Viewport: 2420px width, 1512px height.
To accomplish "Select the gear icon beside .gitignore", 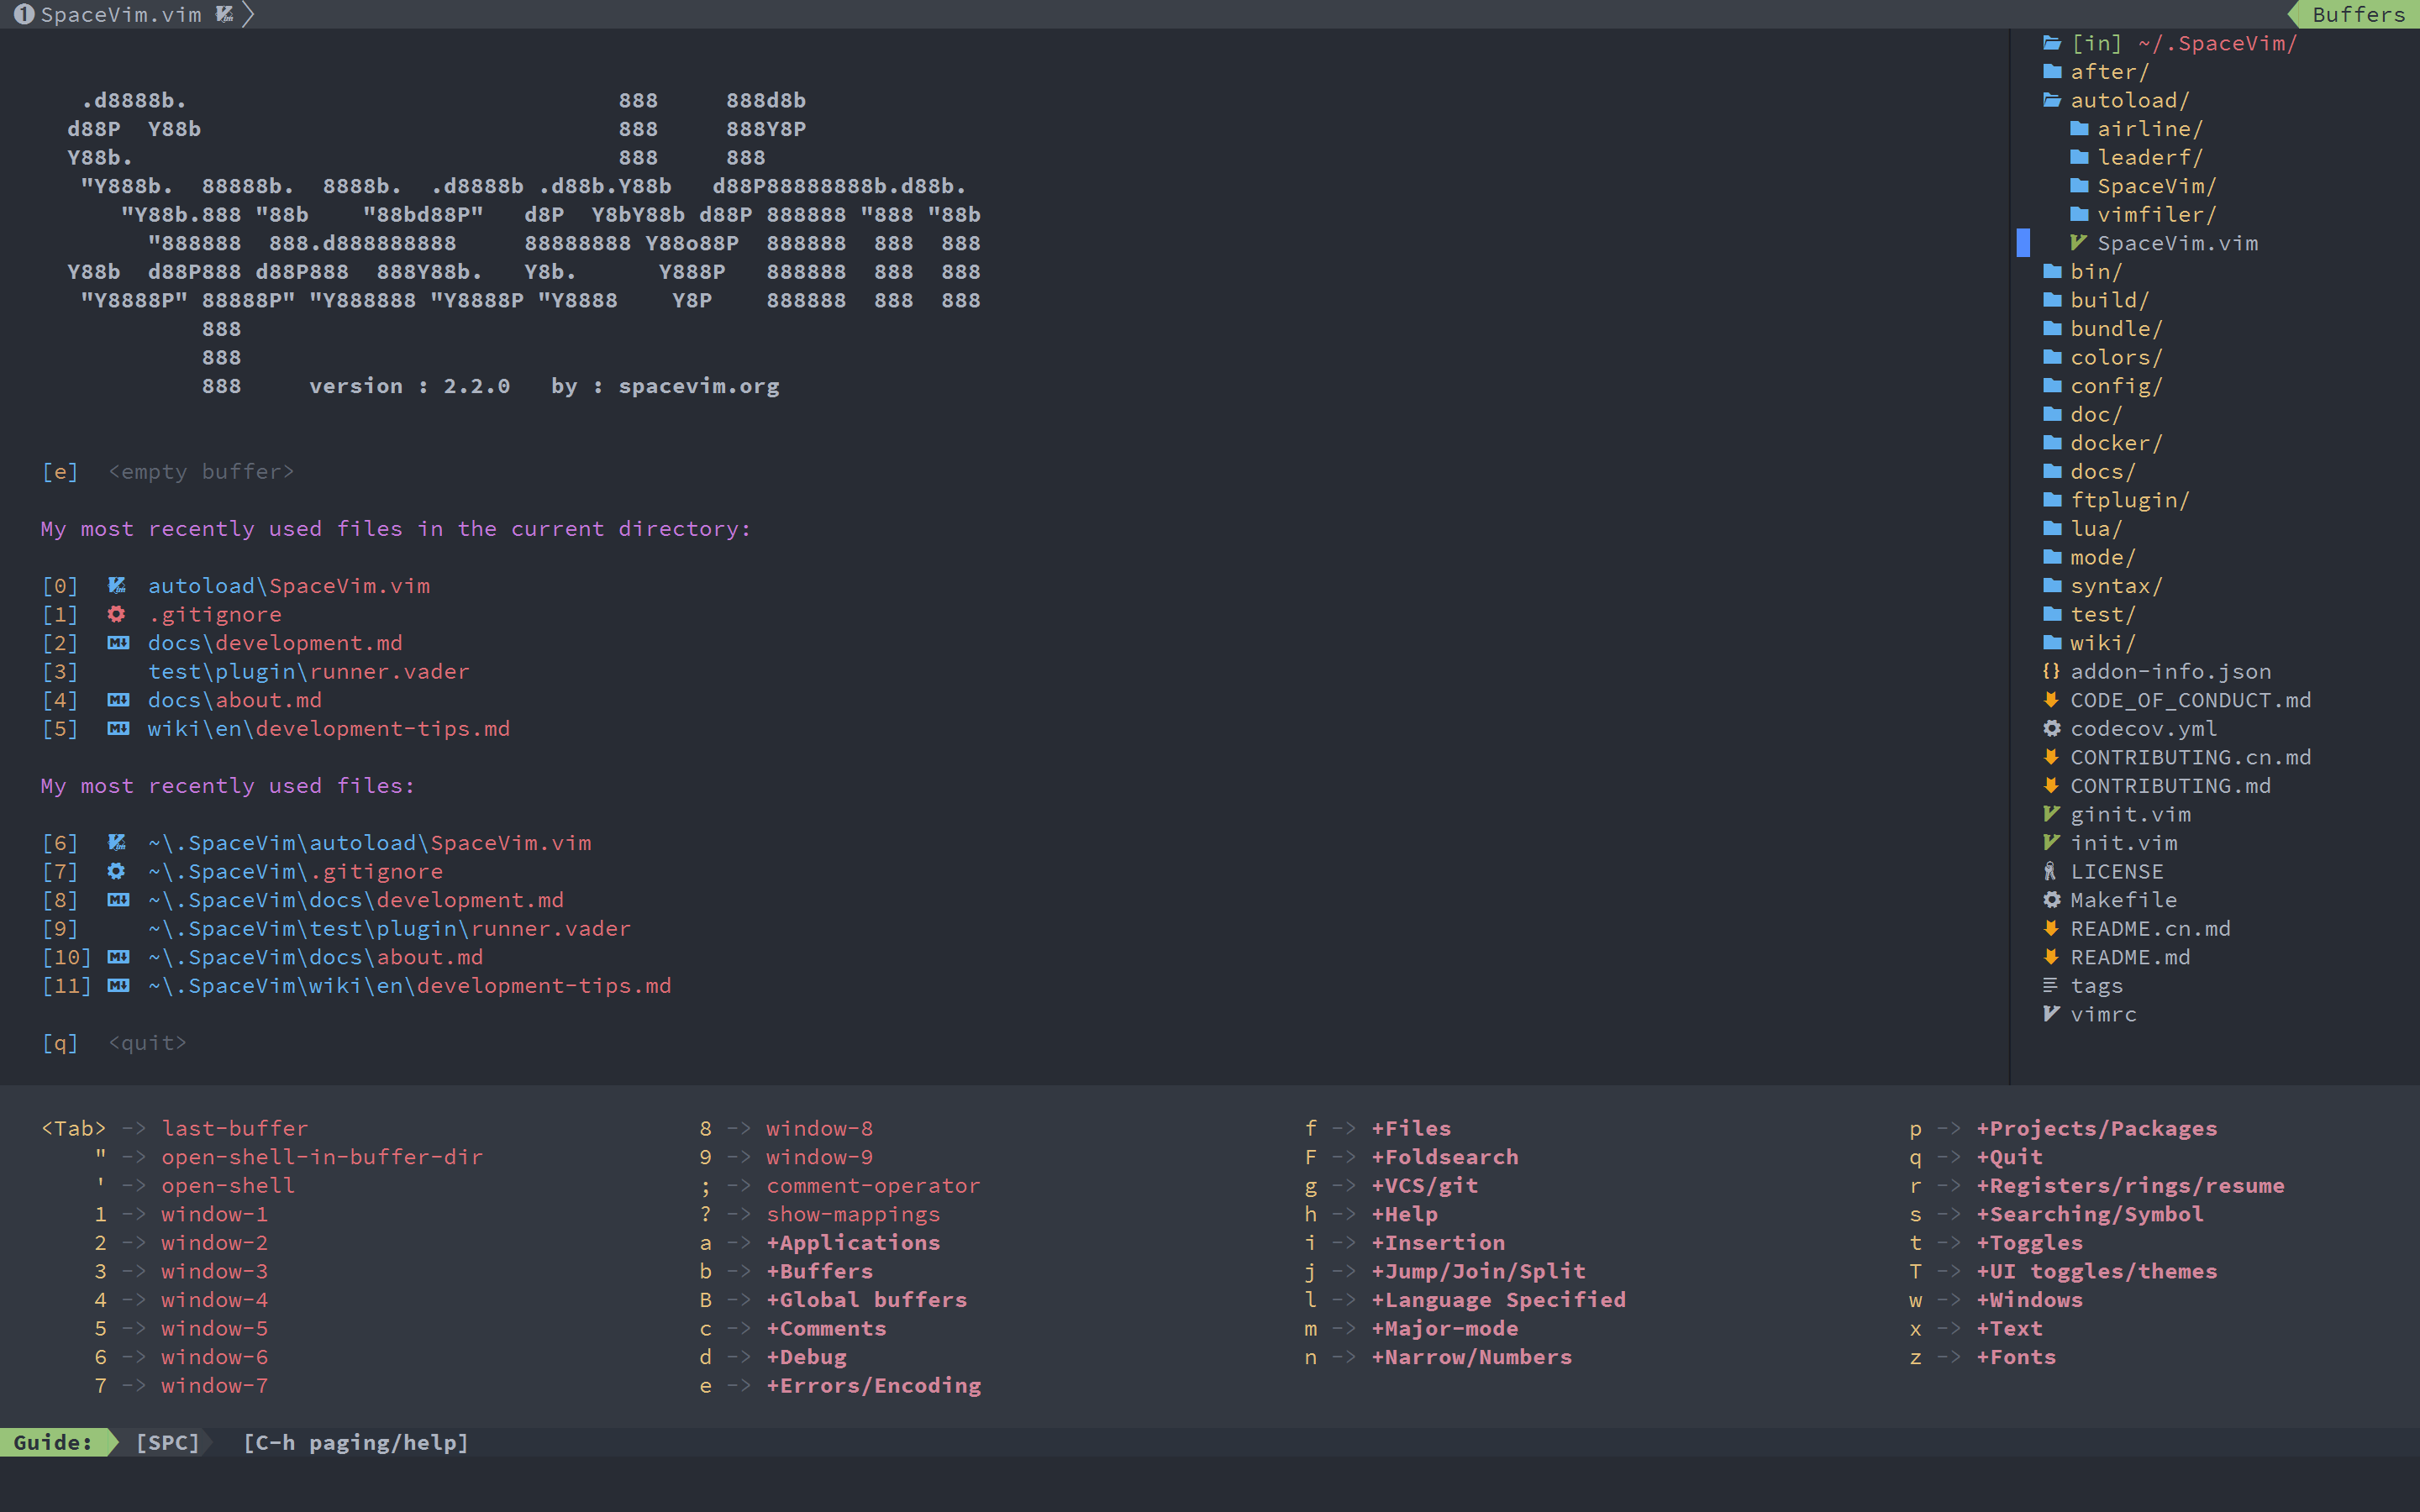I will click(117, 614).
